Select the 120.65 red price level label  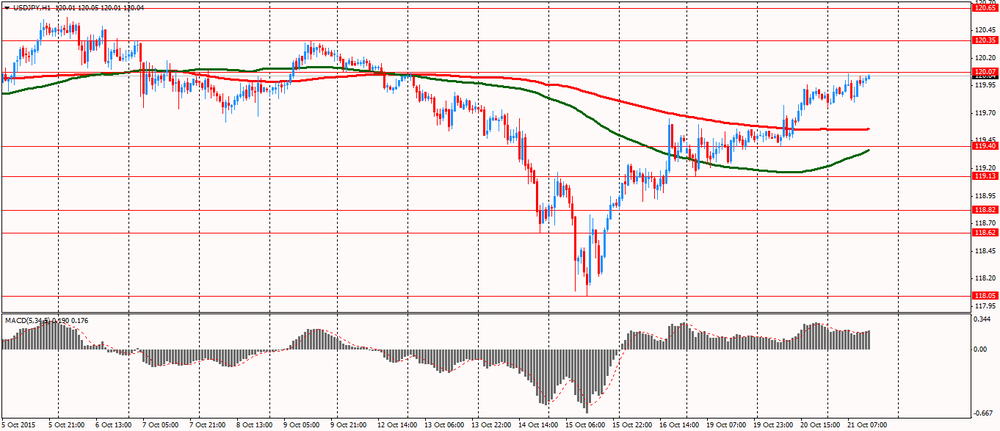(985, 8)
